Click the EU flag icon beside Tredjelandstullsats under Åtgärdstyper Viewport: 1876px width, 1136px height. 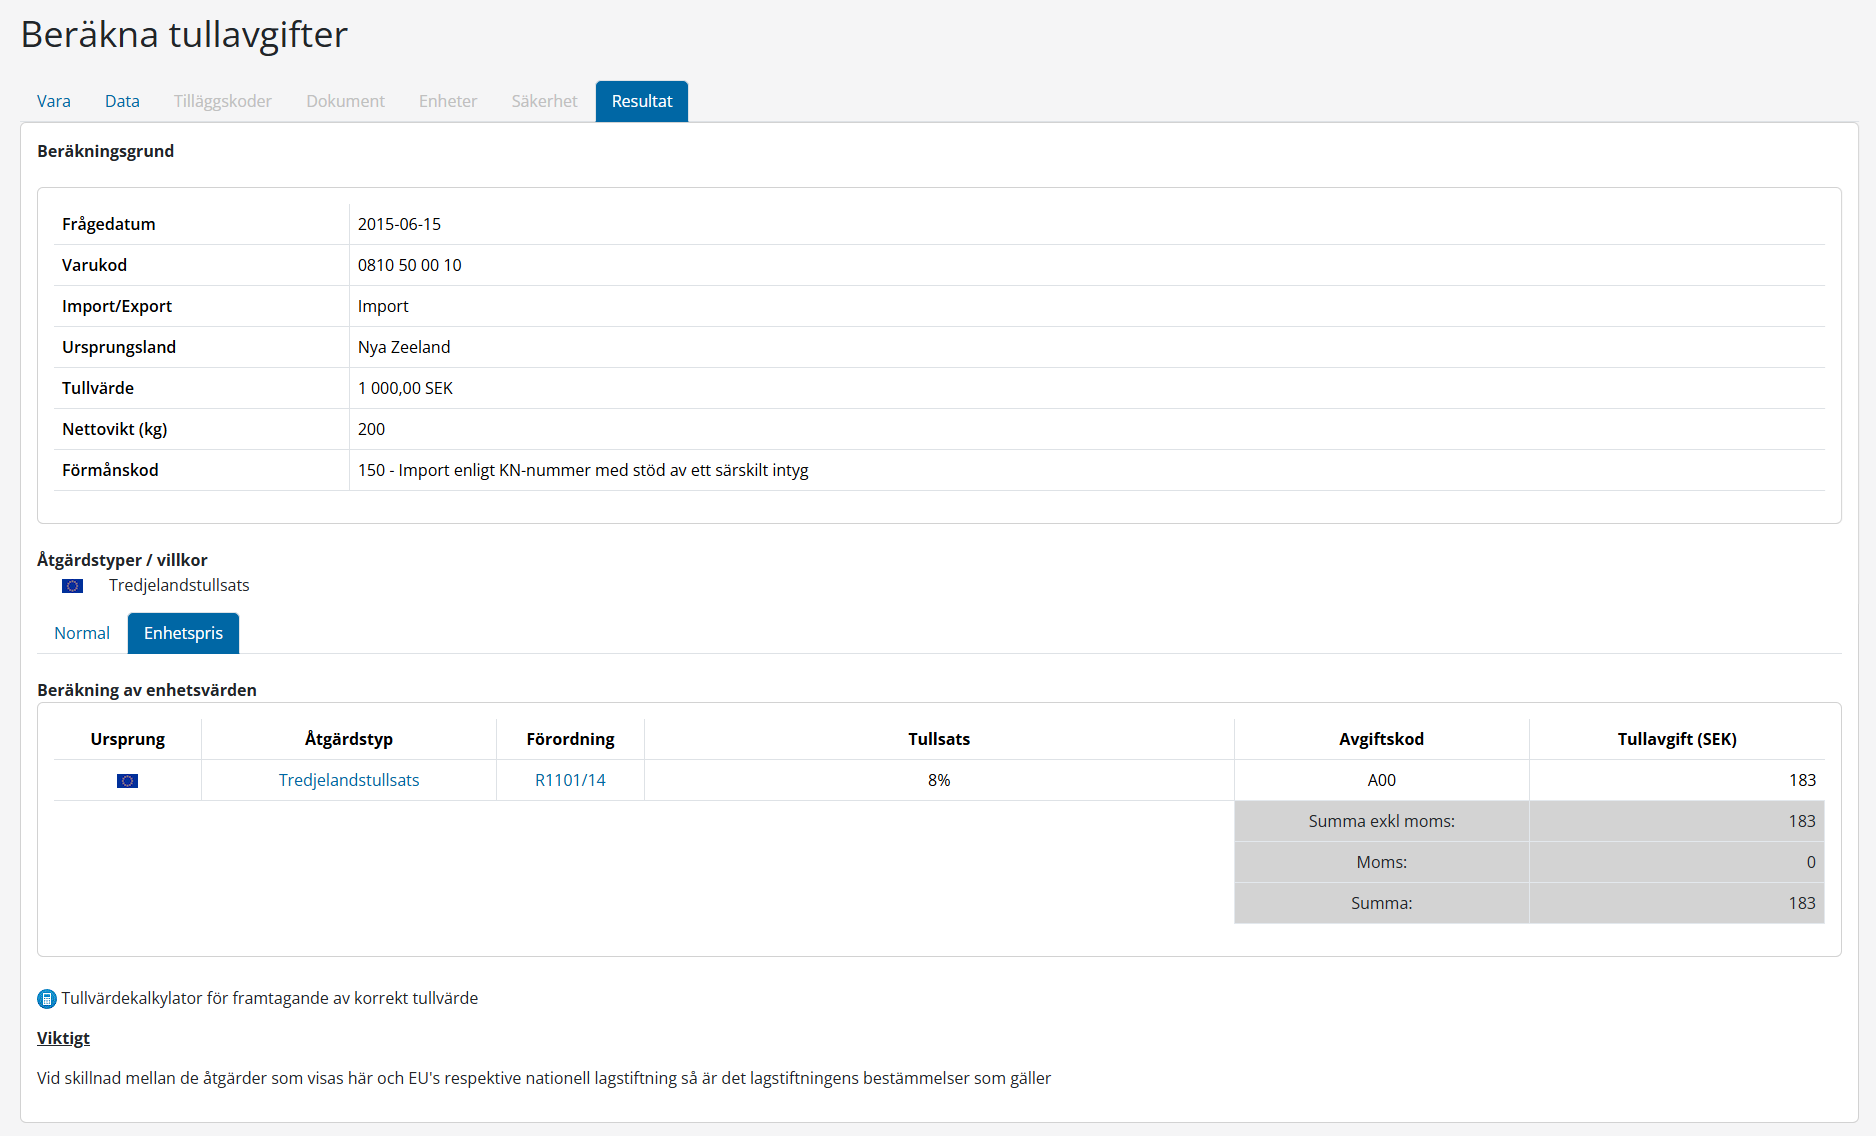(x=72, y=586)
